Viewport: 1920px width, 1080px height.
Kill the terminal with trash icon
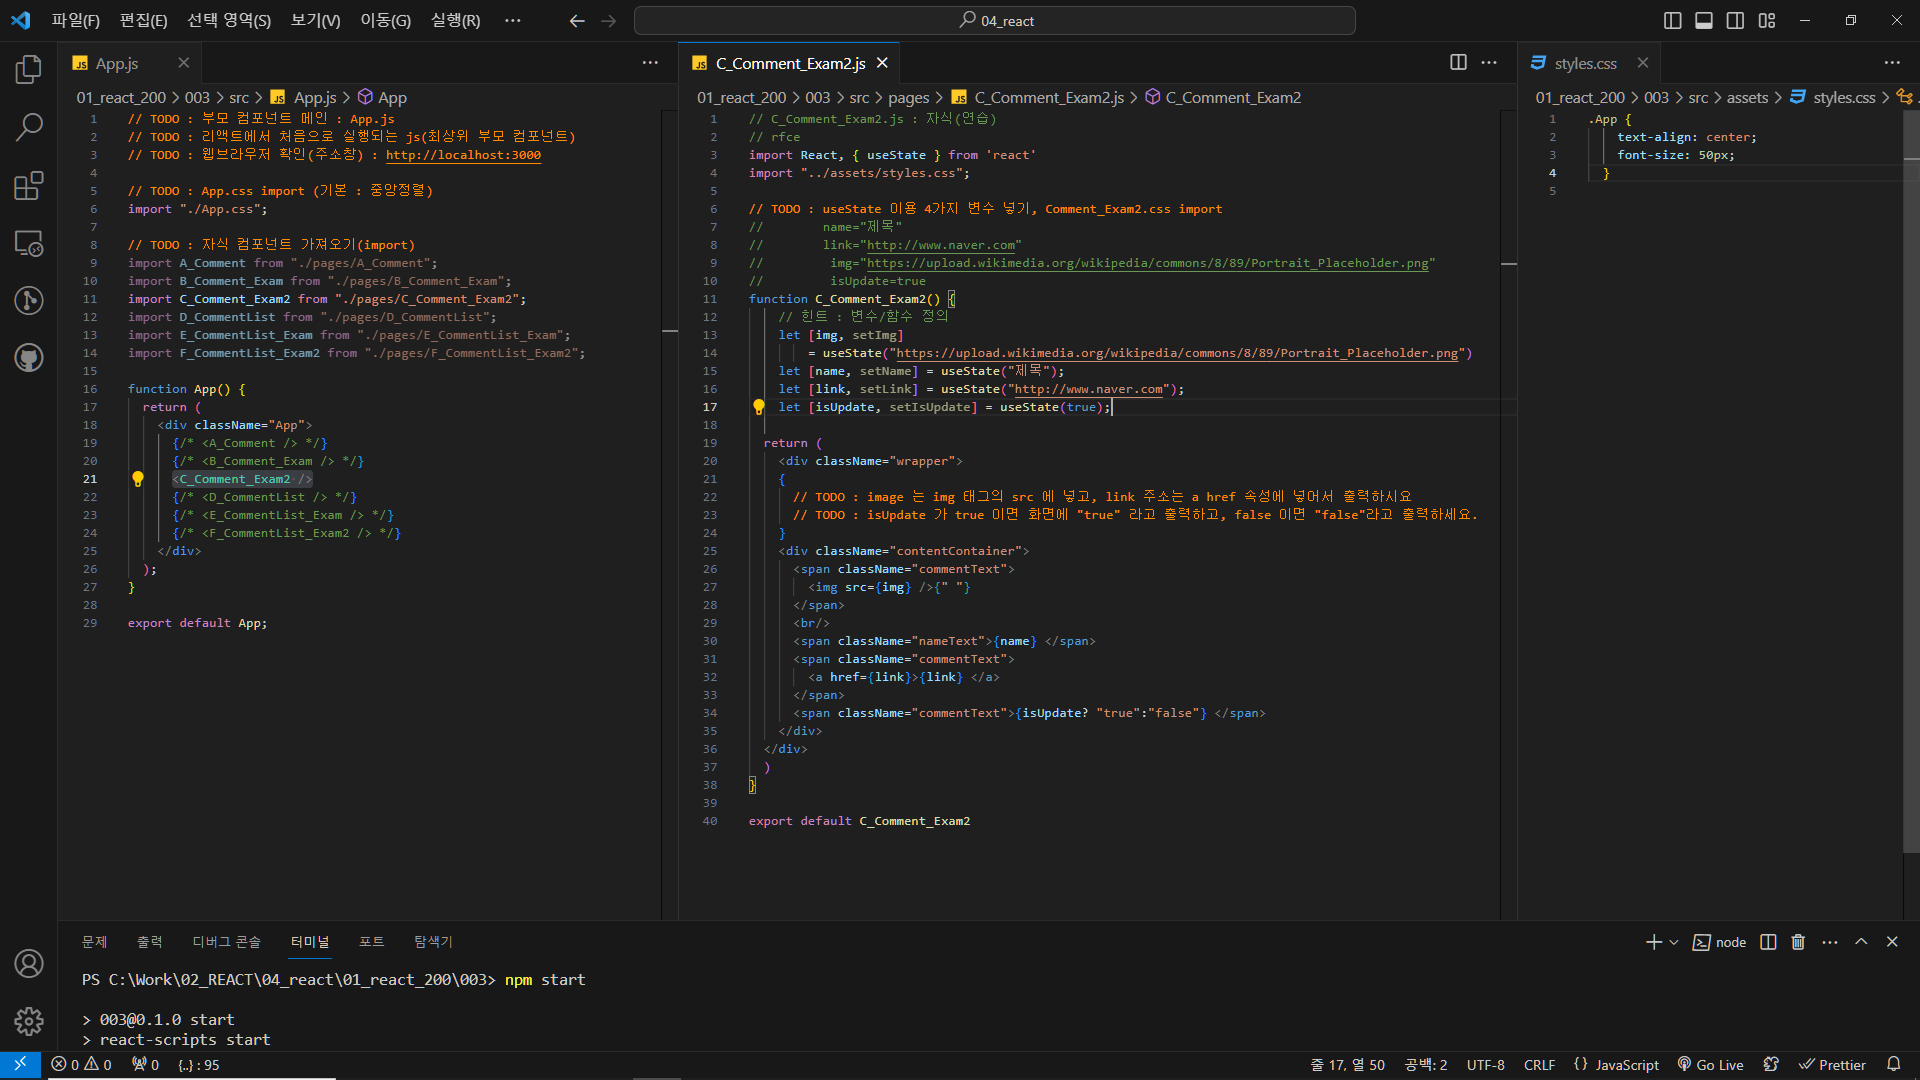pos(1798,942)
